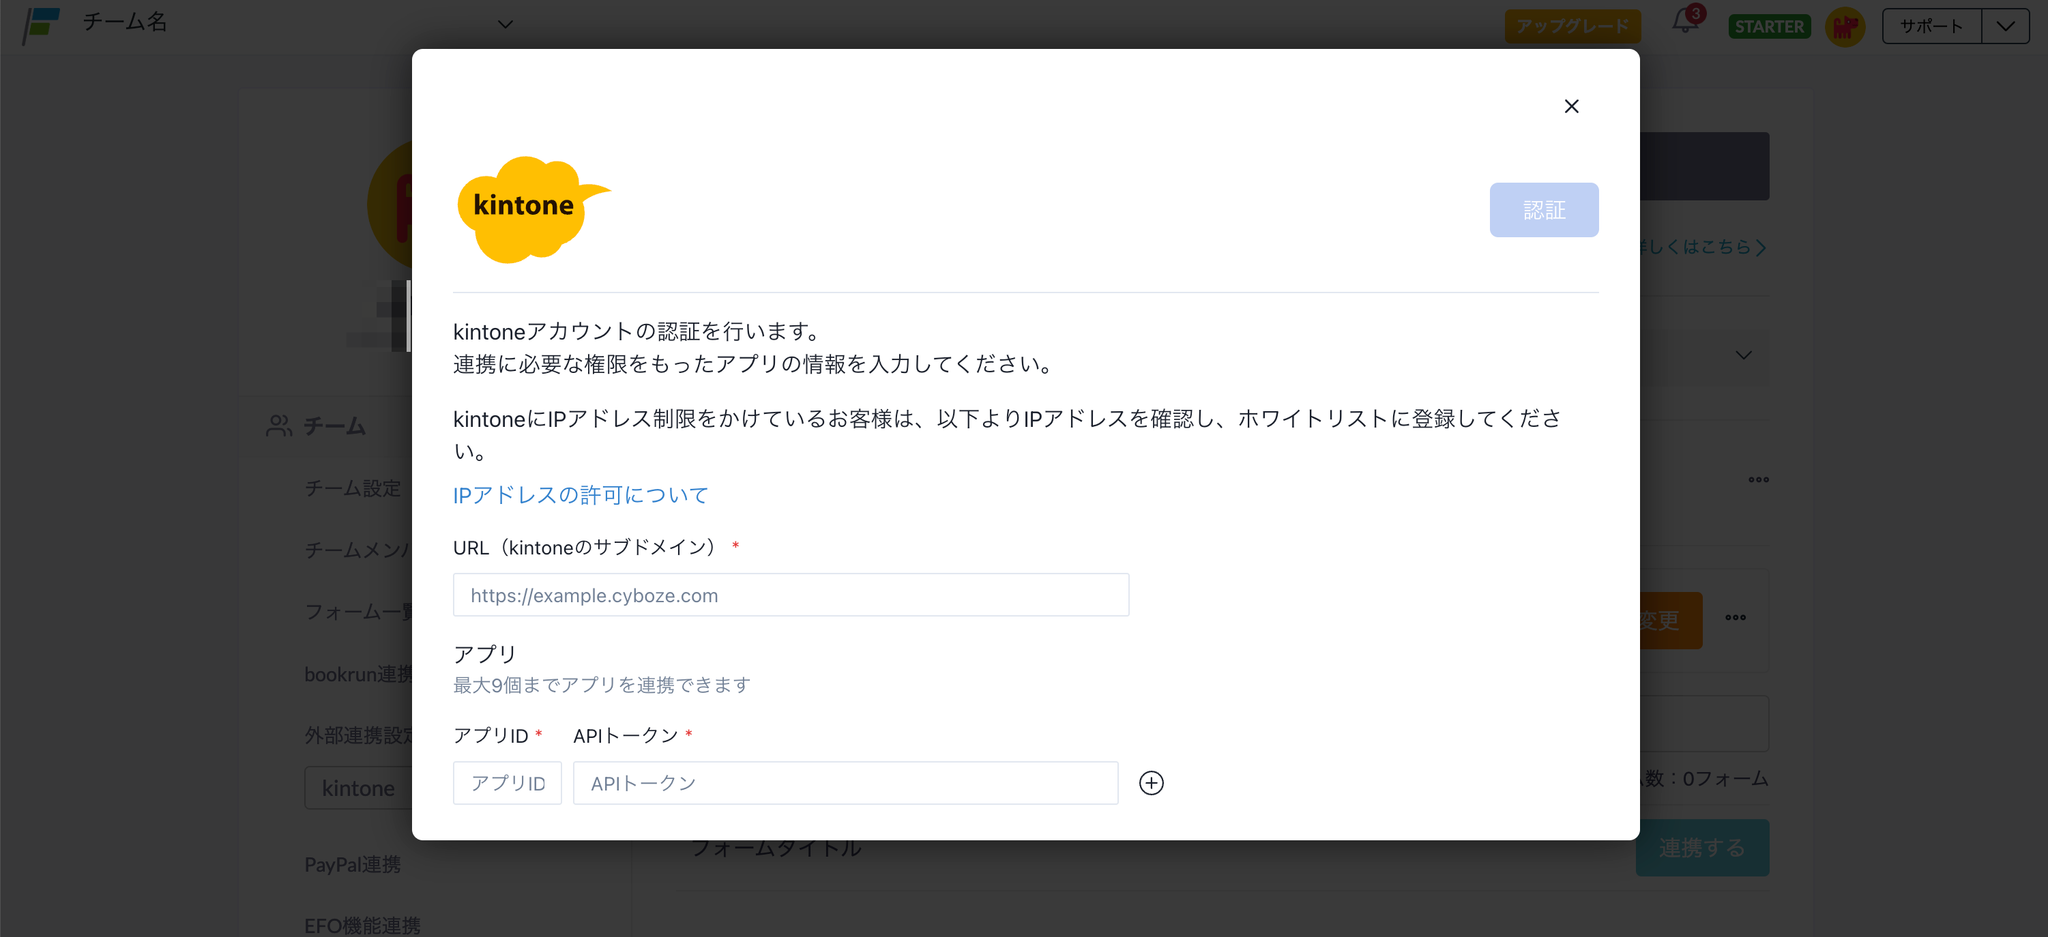This screenshot has height=937, width=2048.
Task: Click the アップグレード button
Action: (x=1572, y=26)
